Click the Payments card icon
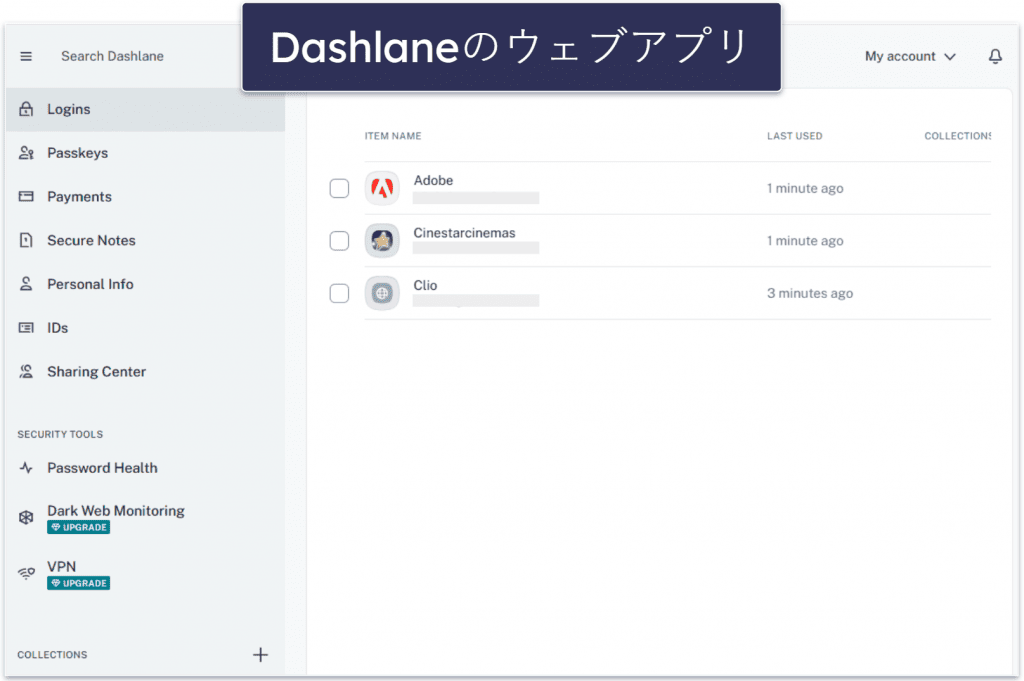Screen dimensions: 1024x681 click(26, 197)
